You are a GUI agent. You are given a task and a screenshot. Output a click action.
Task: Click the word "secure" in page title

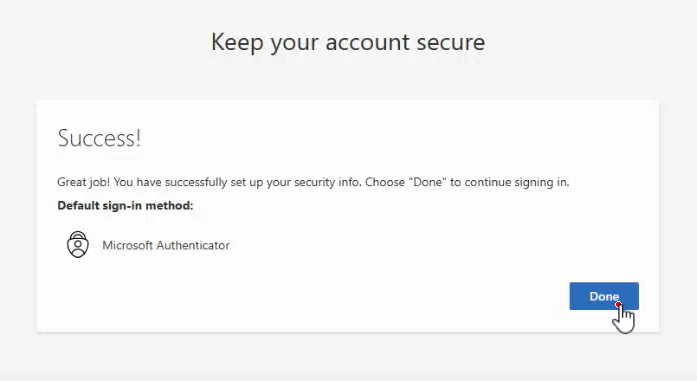(451, 43)
